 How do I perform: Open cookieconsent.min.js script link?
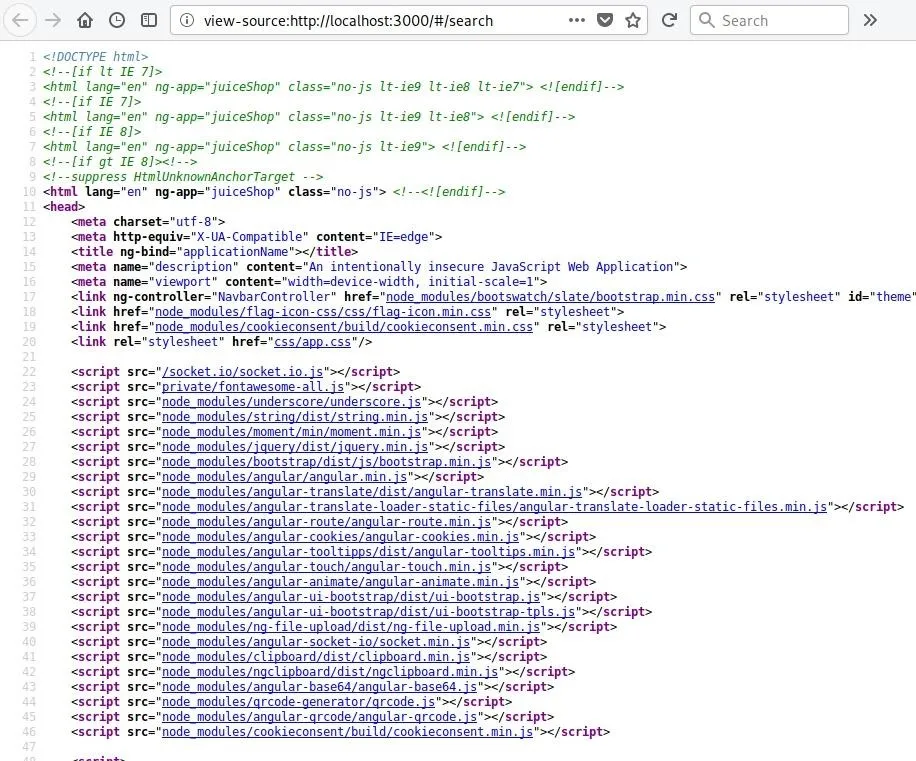pyautogui.click(x=348, y=732)
